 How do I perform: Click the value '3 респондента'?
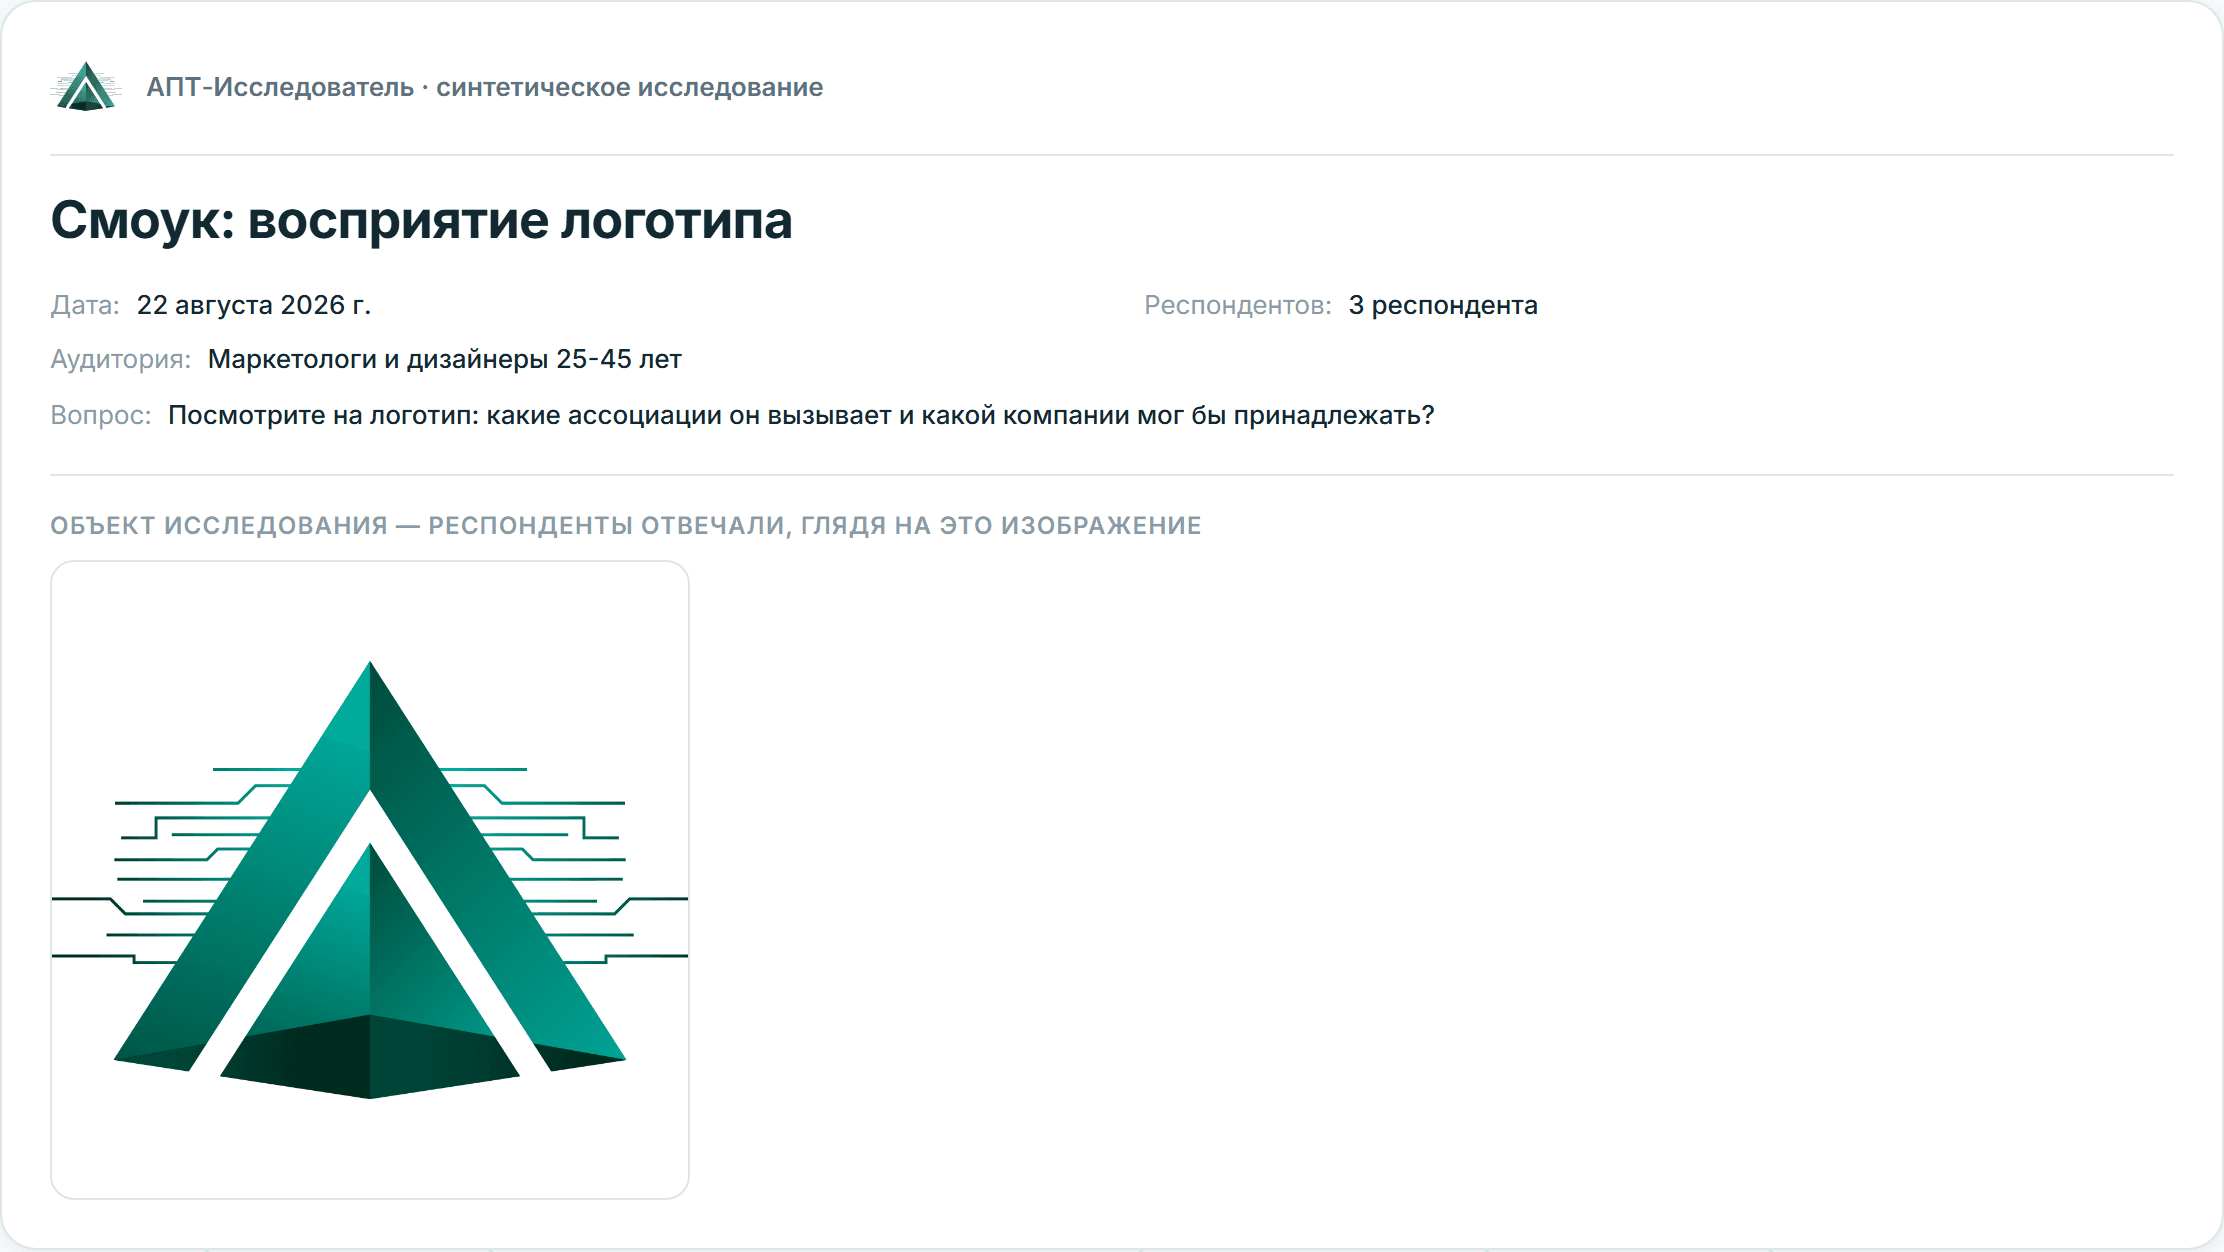[1443, 305]
